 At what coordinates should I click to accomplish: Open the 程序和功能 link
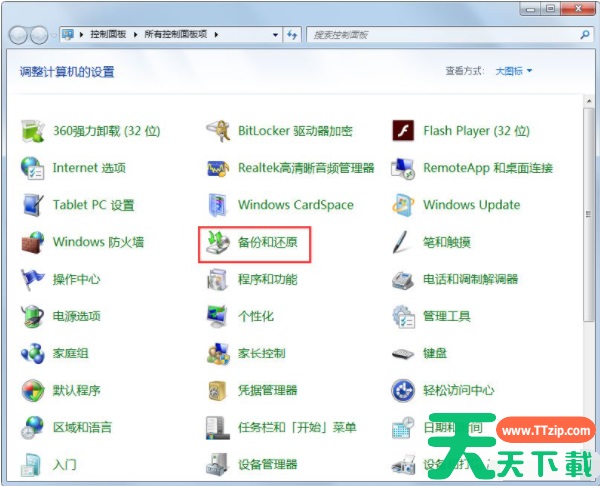[x=267, y=279]
